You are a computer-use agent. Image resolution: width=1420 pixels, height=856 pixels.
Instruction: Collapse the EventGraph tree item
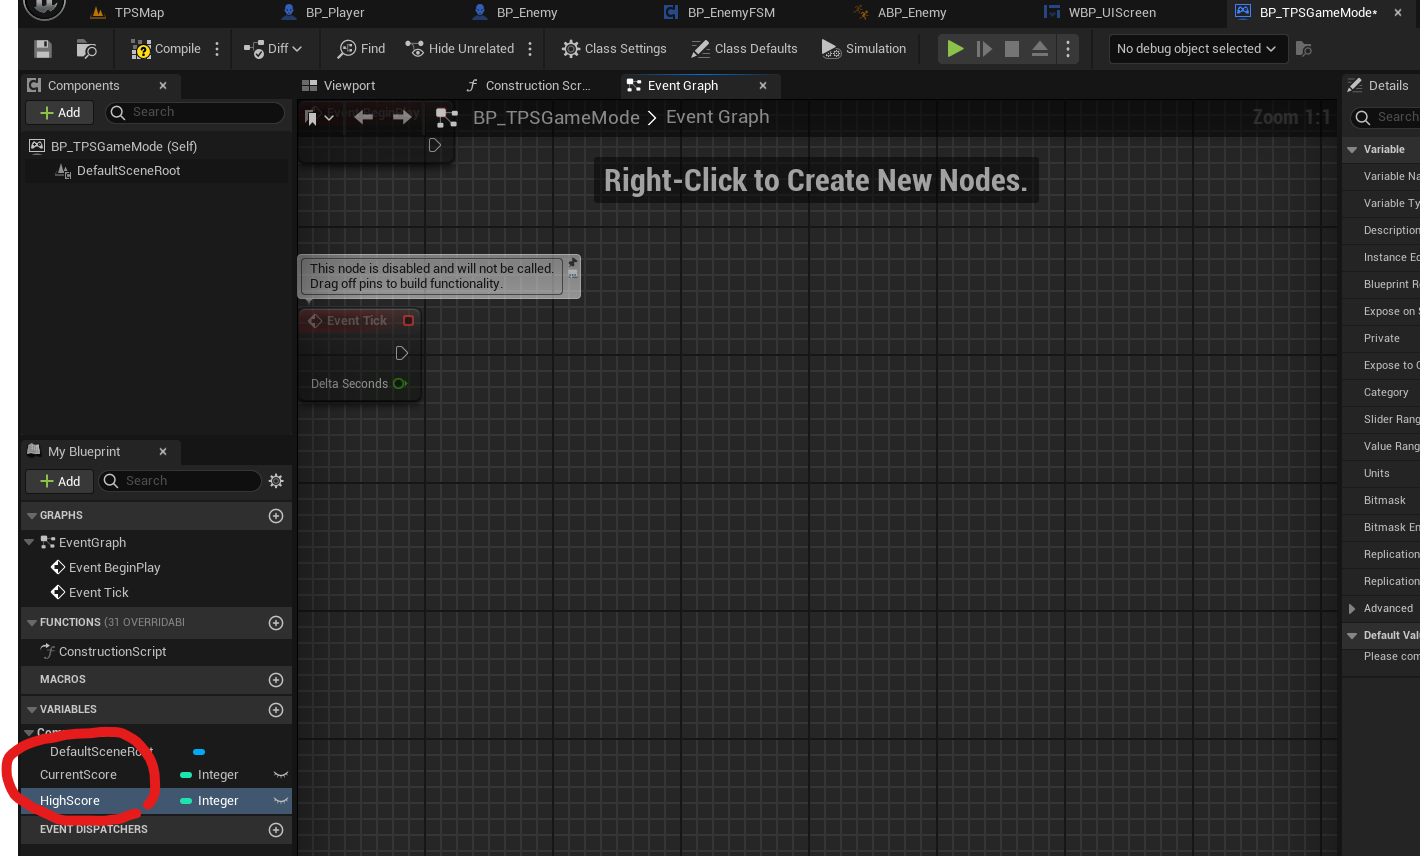point(30,543)
